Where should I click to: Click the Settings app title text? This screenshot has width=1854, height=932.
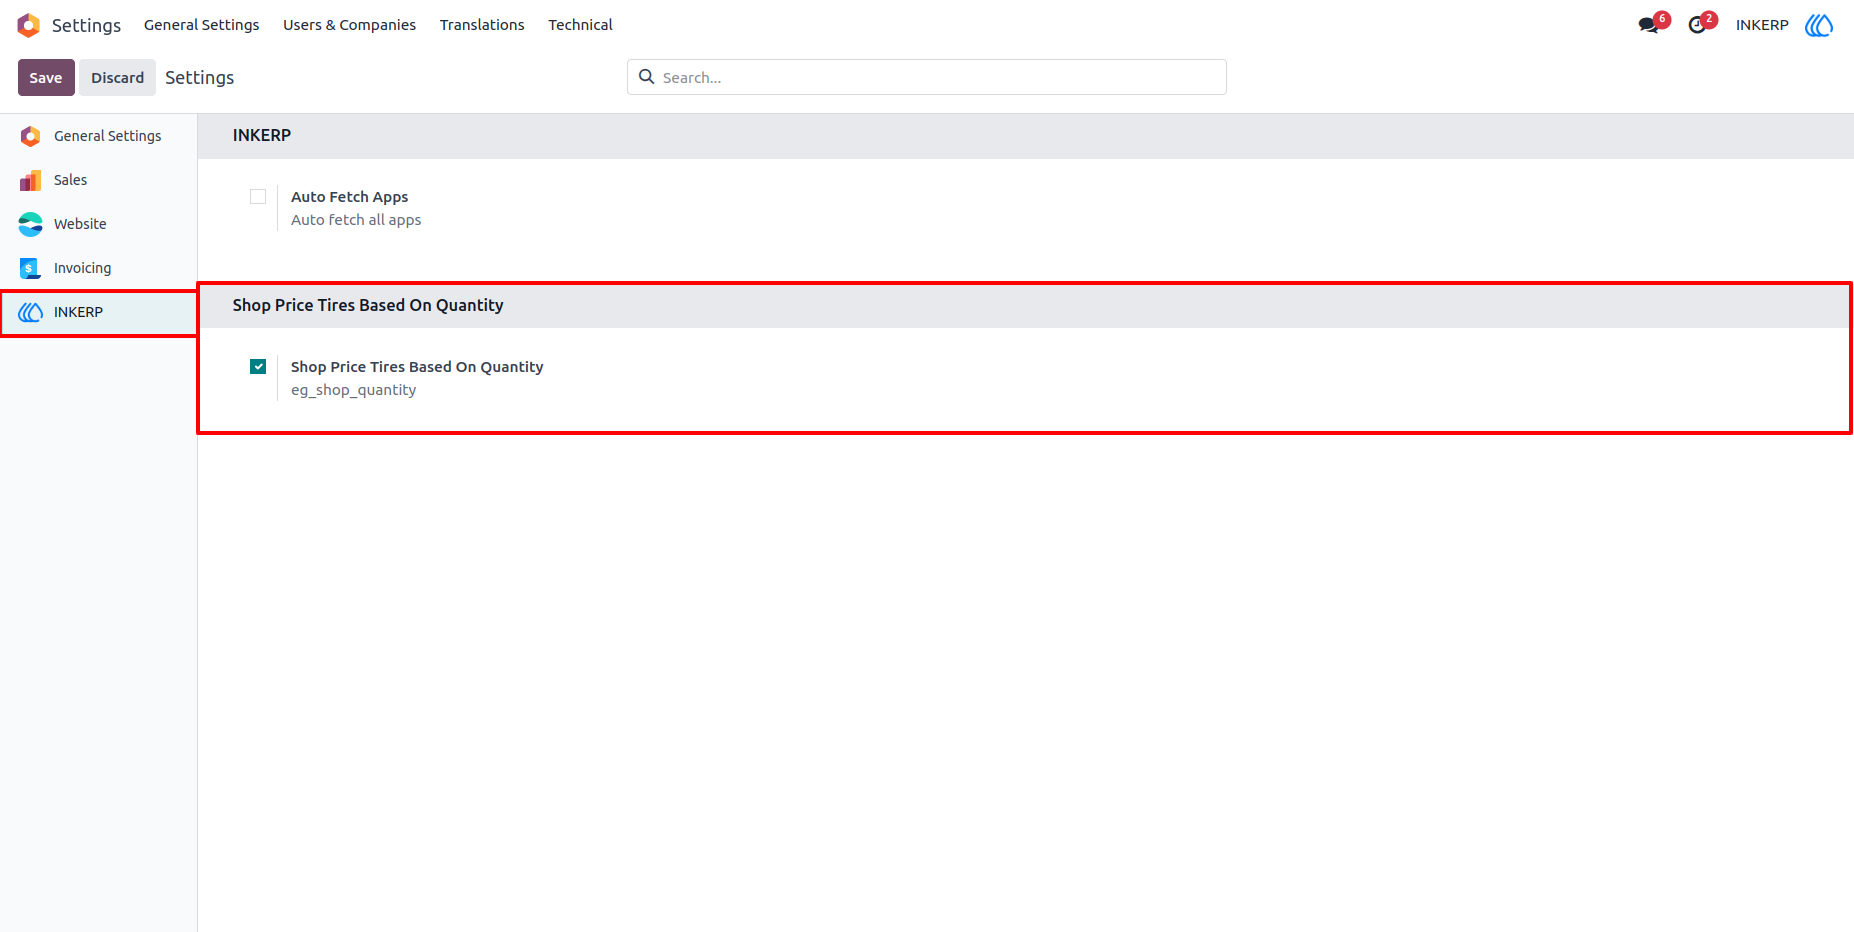tap(86, 25)
